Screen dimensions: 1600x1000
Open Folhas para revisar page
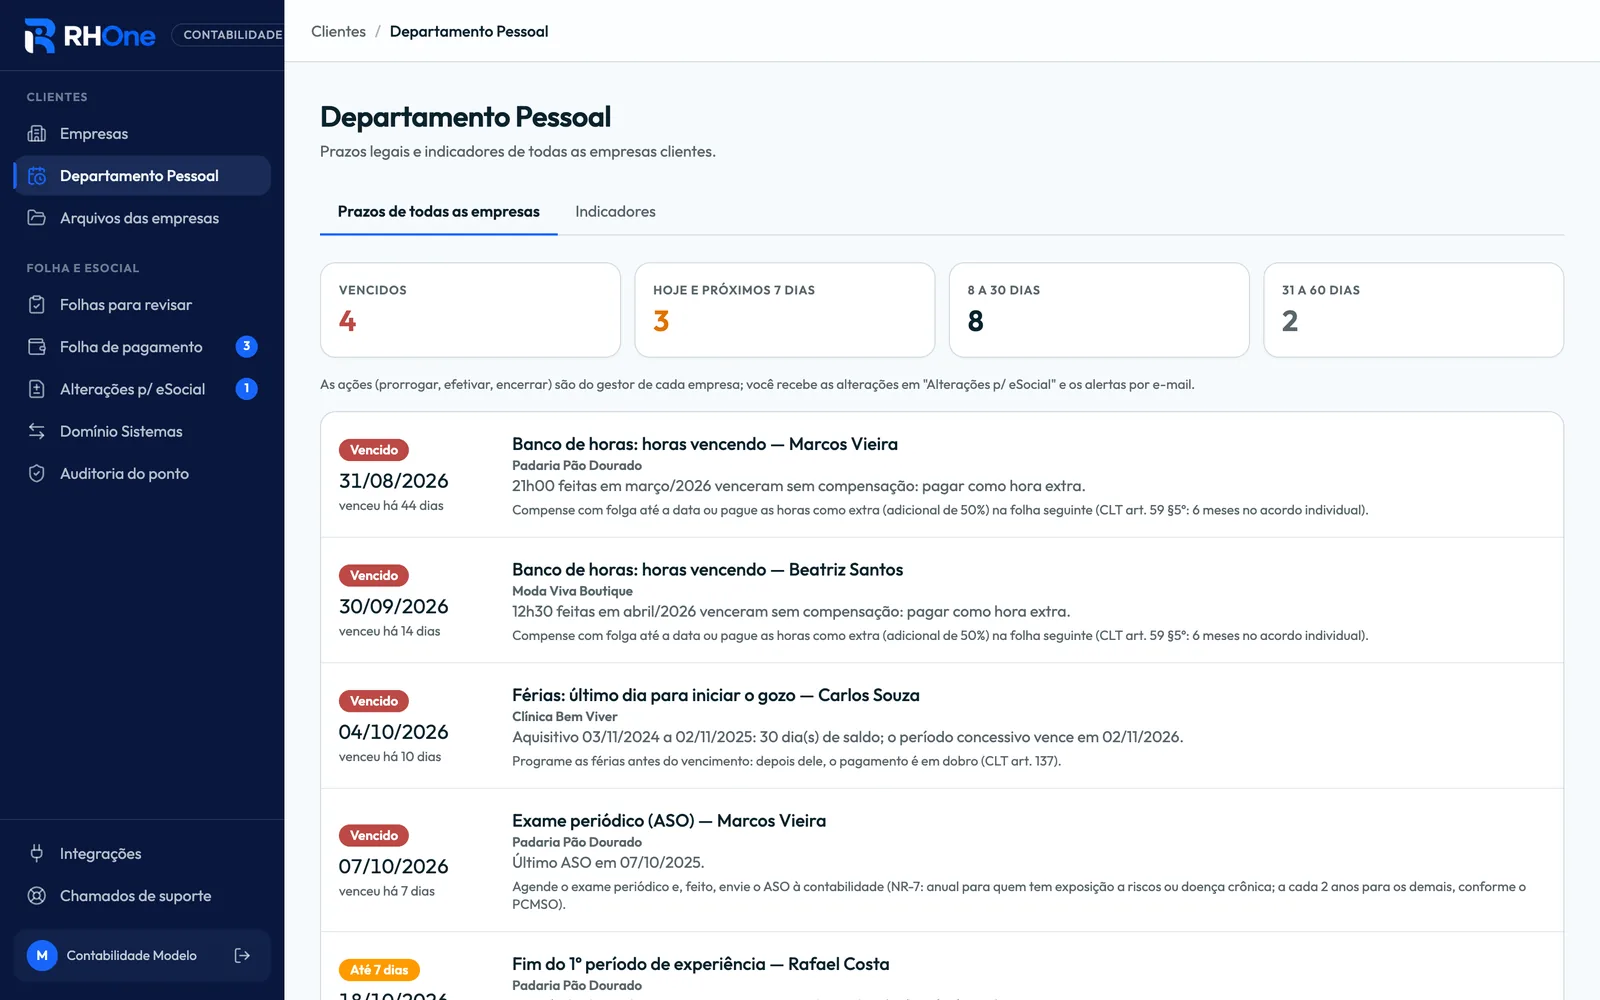click(x=142, y=305)
